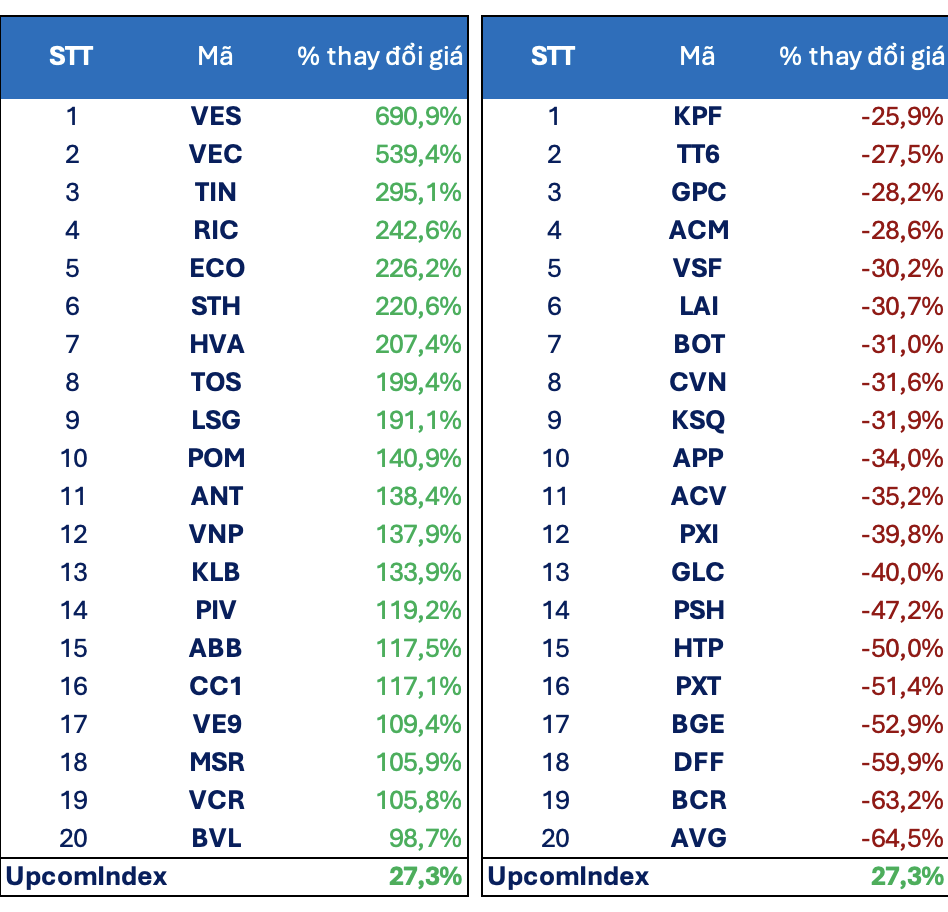Click the -50,0% value for HTP
This screenshot has width=948, height=912.
(x=902, y=648)
